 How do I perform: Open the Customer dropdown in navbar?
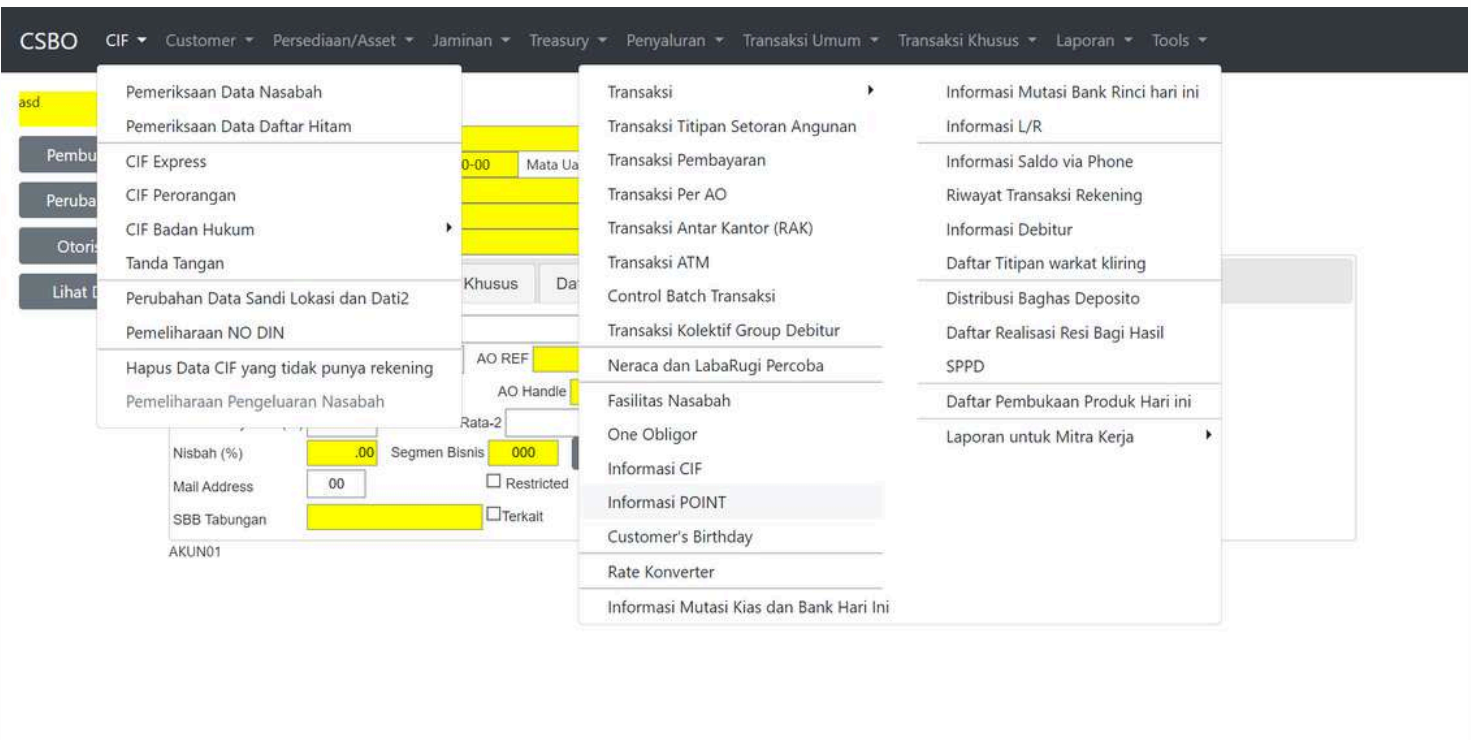pos(206,40)
